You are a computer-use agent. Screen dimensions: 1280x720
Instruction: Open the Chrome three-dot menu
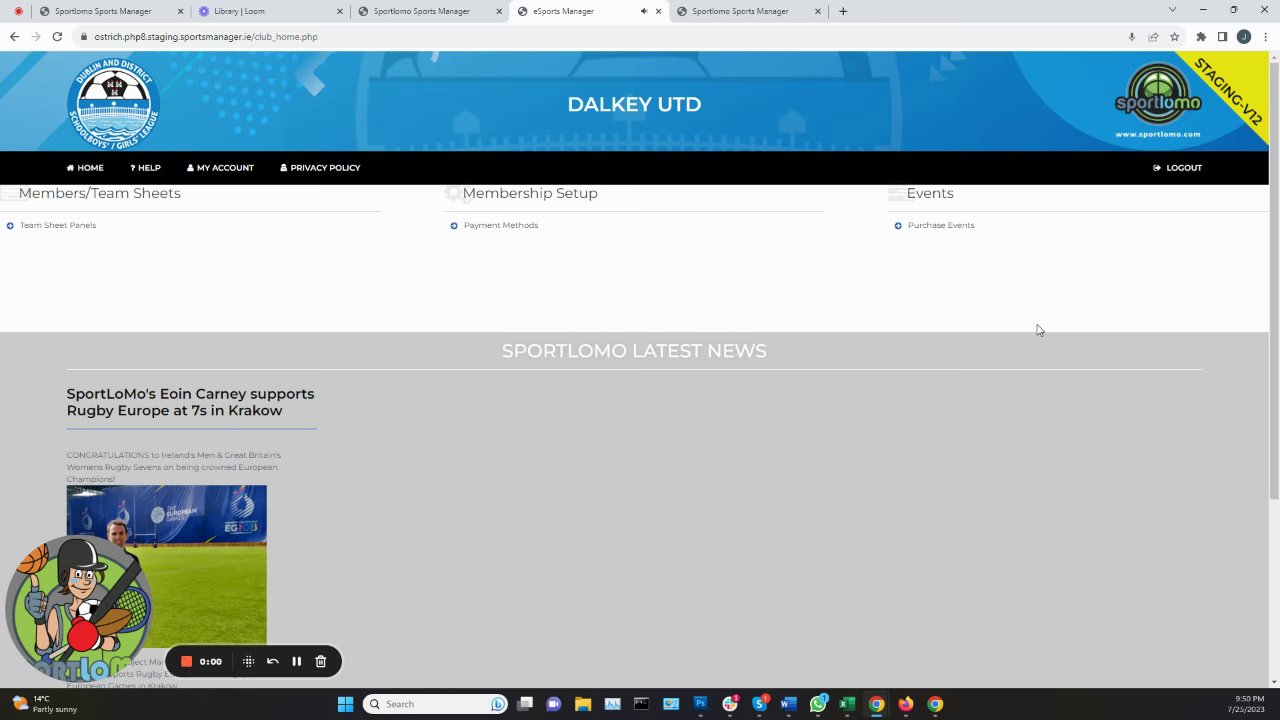click(x=1265, y=37)
